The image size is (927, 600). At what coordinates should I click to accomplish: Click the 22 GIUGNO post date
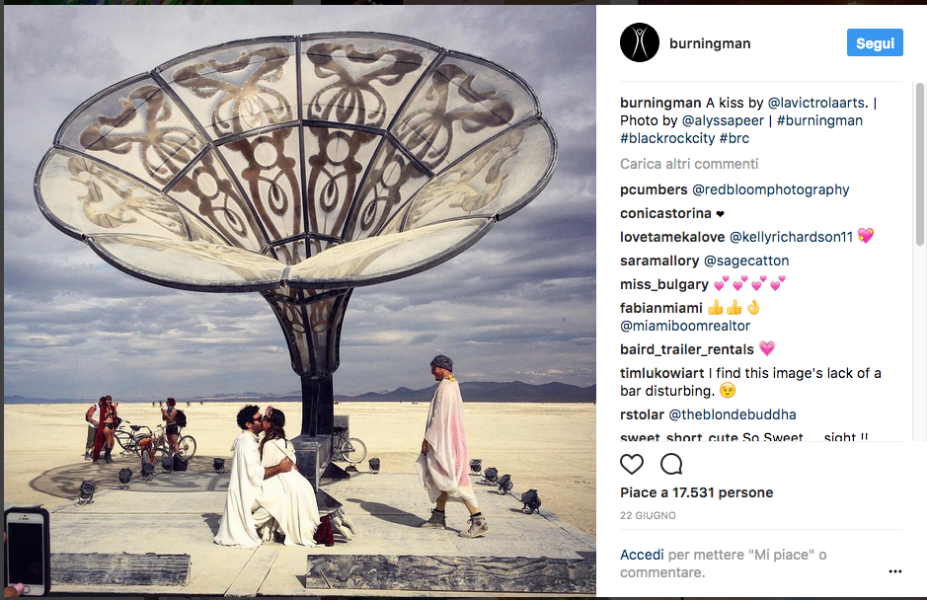647,515
